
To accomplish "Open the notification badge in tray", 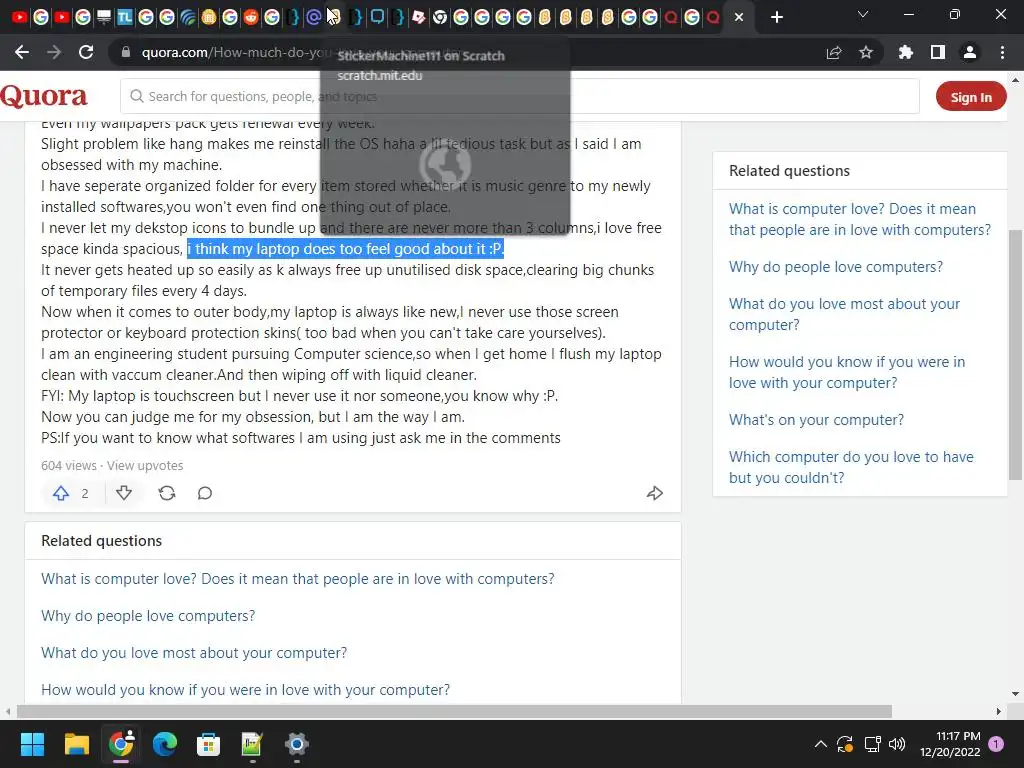I will pyautogui.click(x=996, y=744).
